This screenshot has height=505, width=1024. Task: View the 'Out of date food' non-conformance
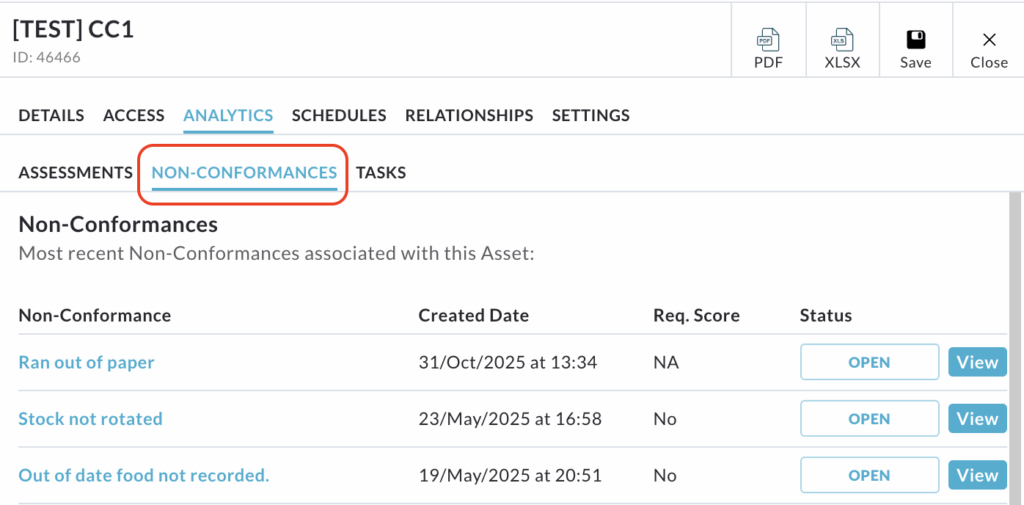tap(977, 475)
